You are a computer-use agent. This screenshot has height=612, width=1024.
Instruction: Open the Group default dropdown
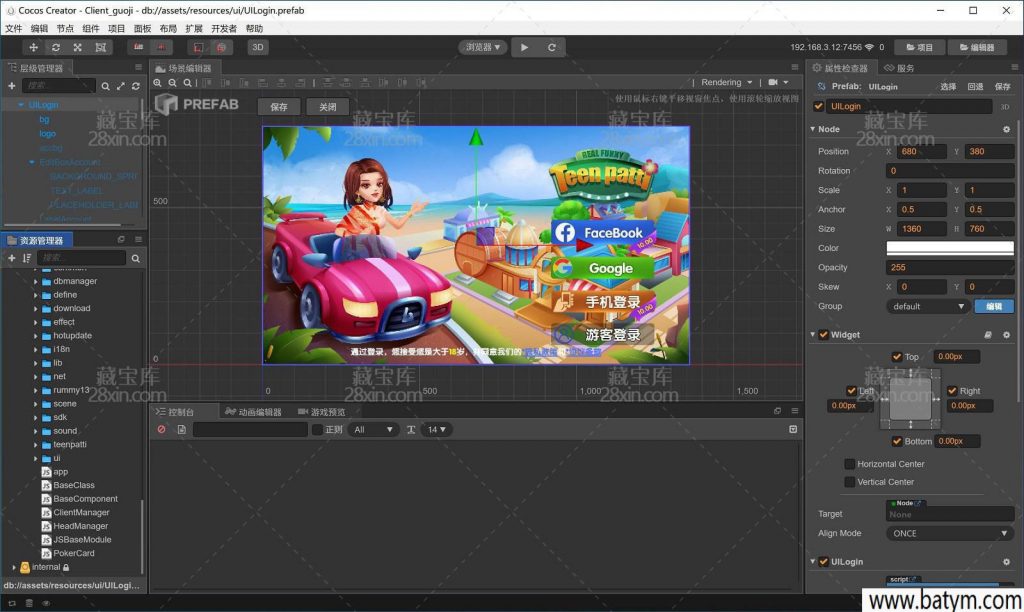[x=927, y=307]
